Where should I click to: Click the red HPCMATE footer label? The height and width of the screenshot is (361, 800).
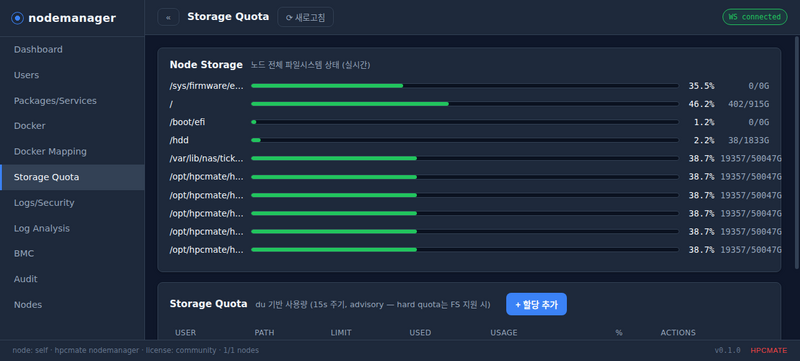769,350
